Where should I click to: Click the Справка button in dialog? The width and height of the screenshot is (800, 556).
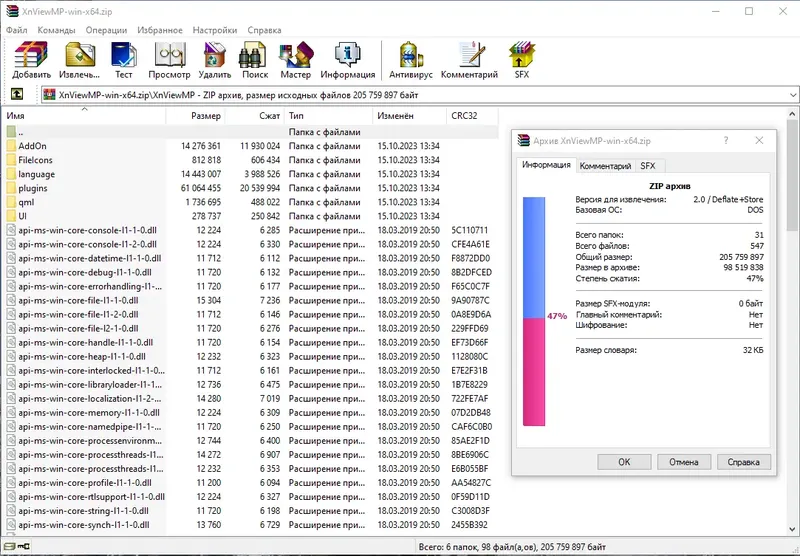[743, 462]
